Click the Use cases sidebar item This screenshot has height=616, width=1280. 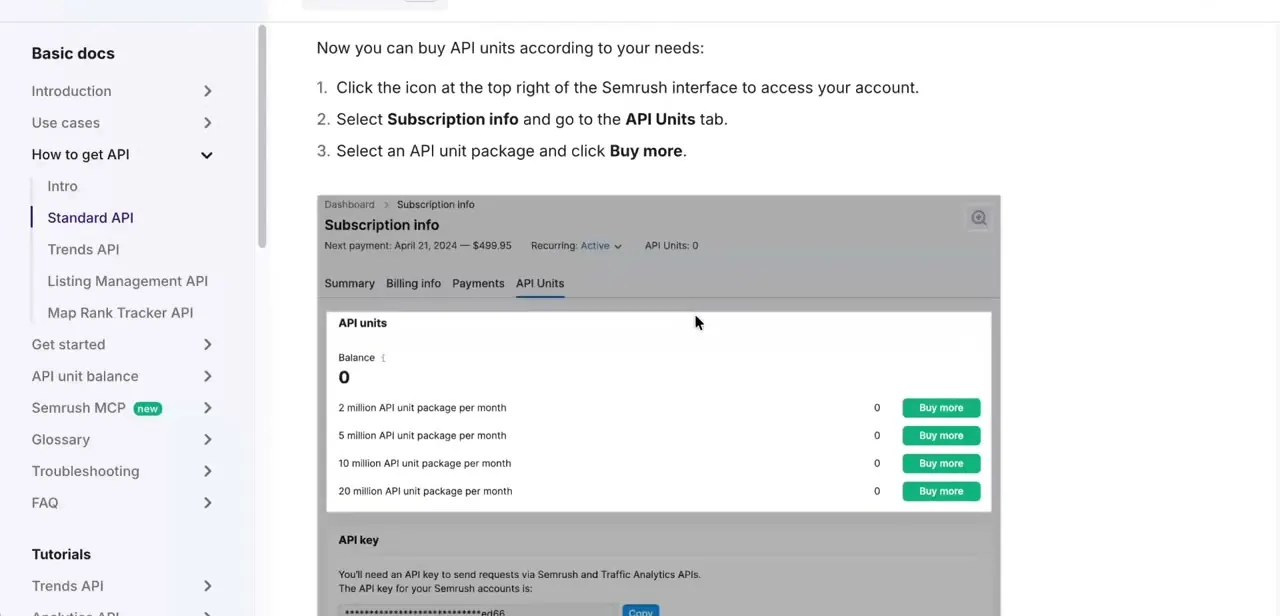click(65, 123)
